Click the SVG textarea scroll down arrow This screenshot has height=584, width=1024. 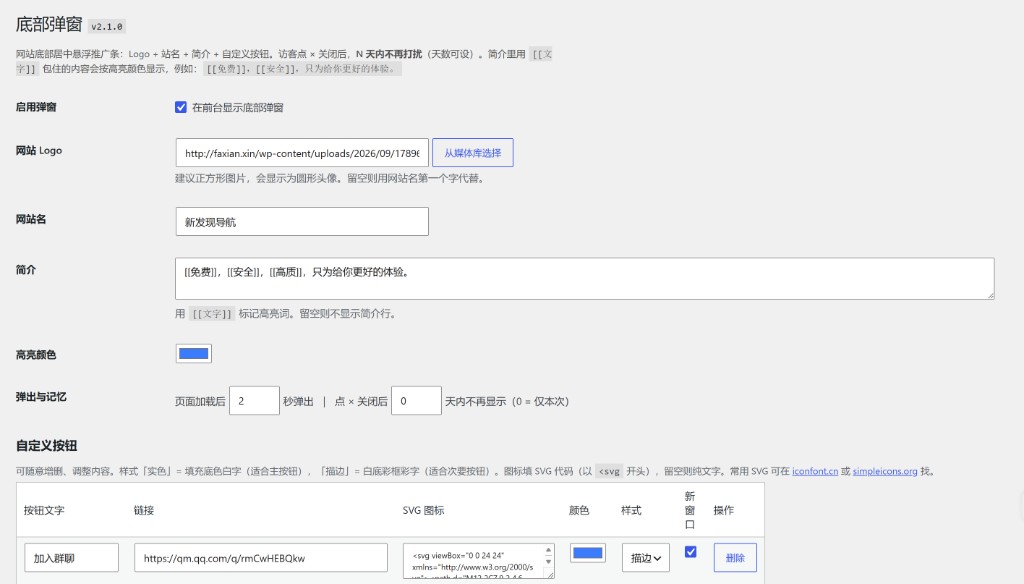549,561
